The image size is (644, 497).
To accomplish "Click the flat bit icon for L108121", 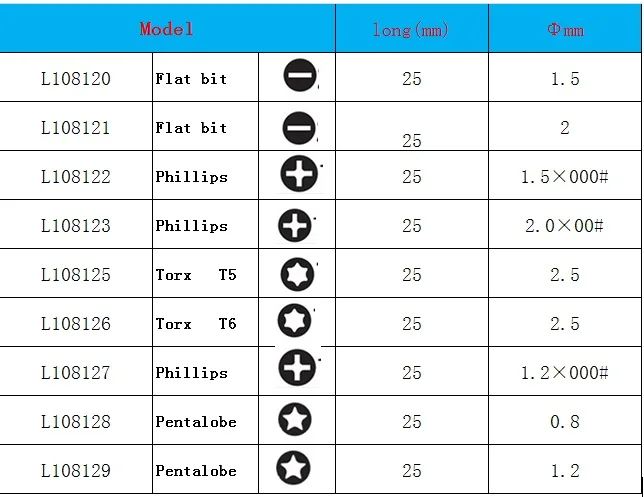I will click(299, 128).
